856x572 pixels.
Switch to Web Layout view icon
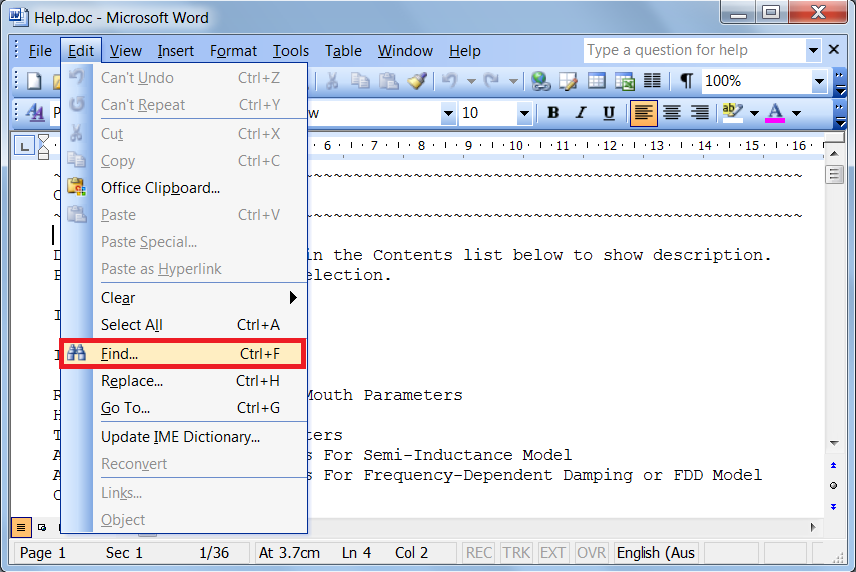point(42,527)
